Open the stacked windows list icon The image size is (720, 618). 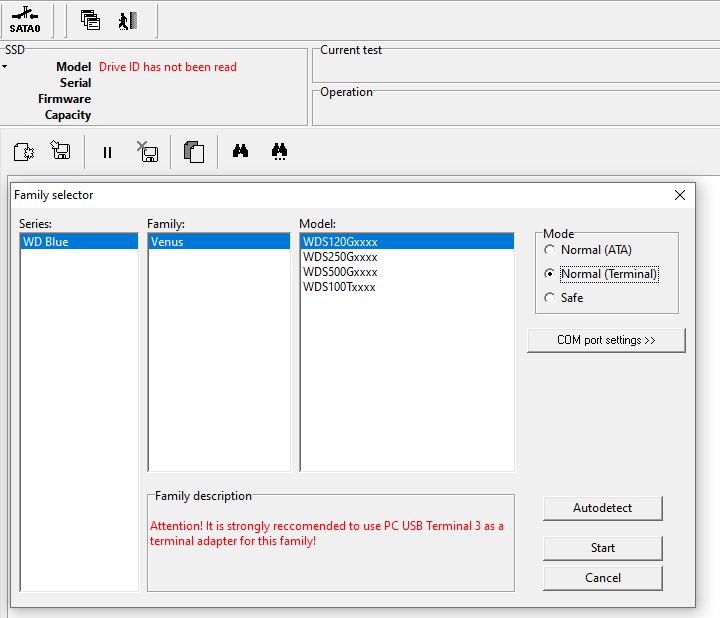tap(90, 20)
